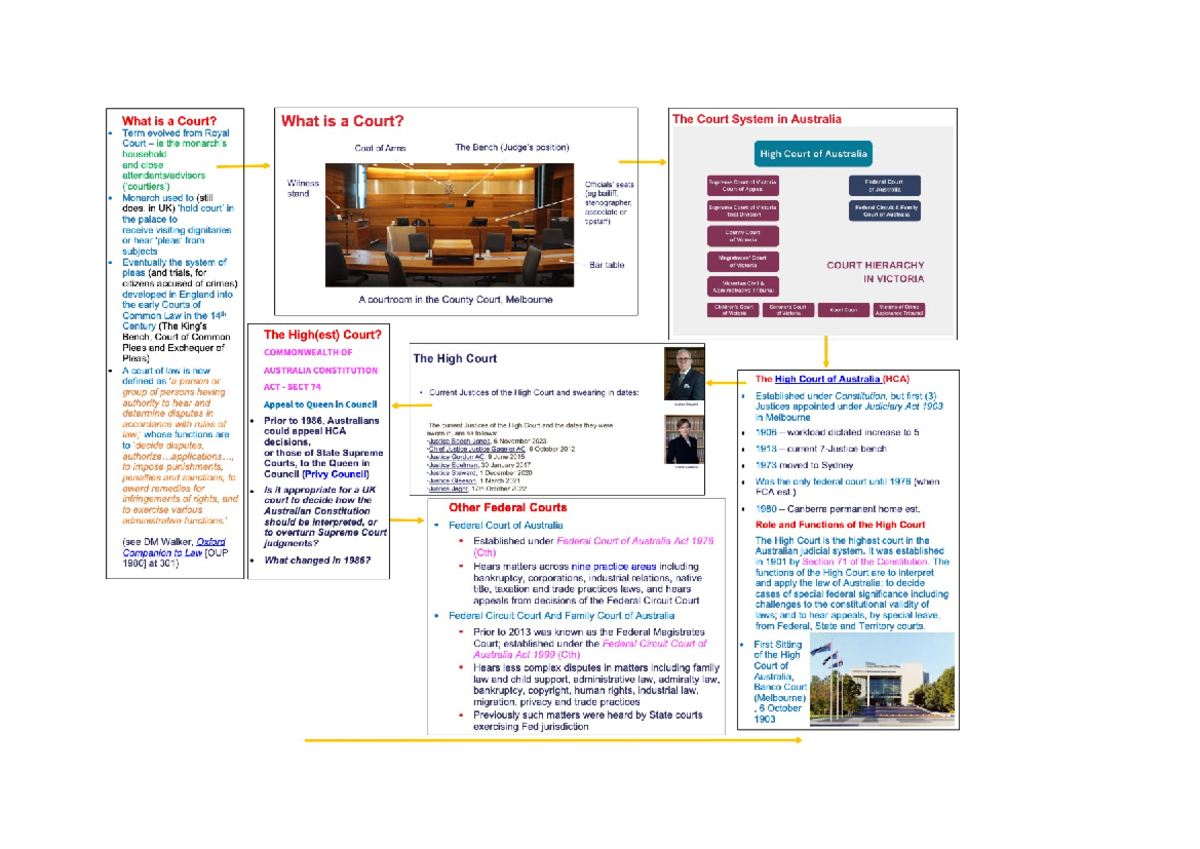This screenshot has width=1200, height=849.
Task: Click the Children's Court of Victoria box
Action: 734,310
